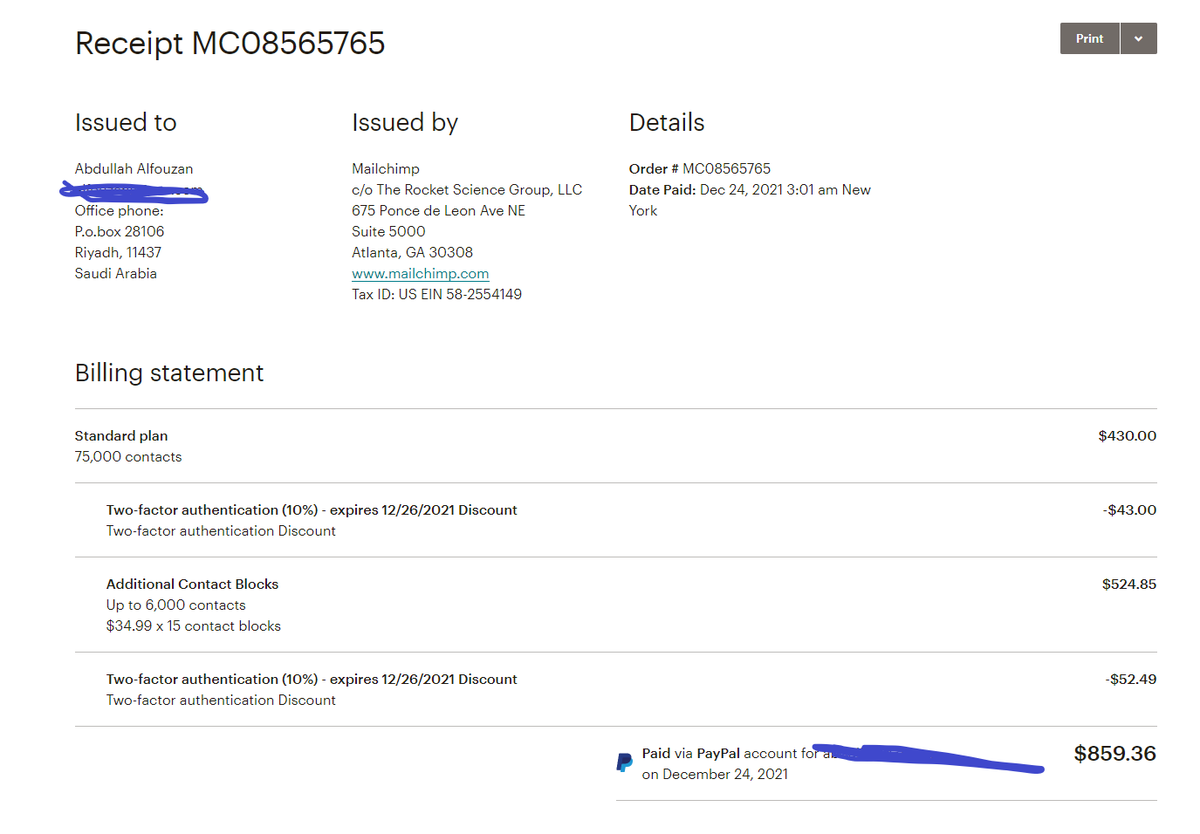Open the www.mailchimp.com link
This screenshot has width=1200, height=834.
tap(420, 273)
